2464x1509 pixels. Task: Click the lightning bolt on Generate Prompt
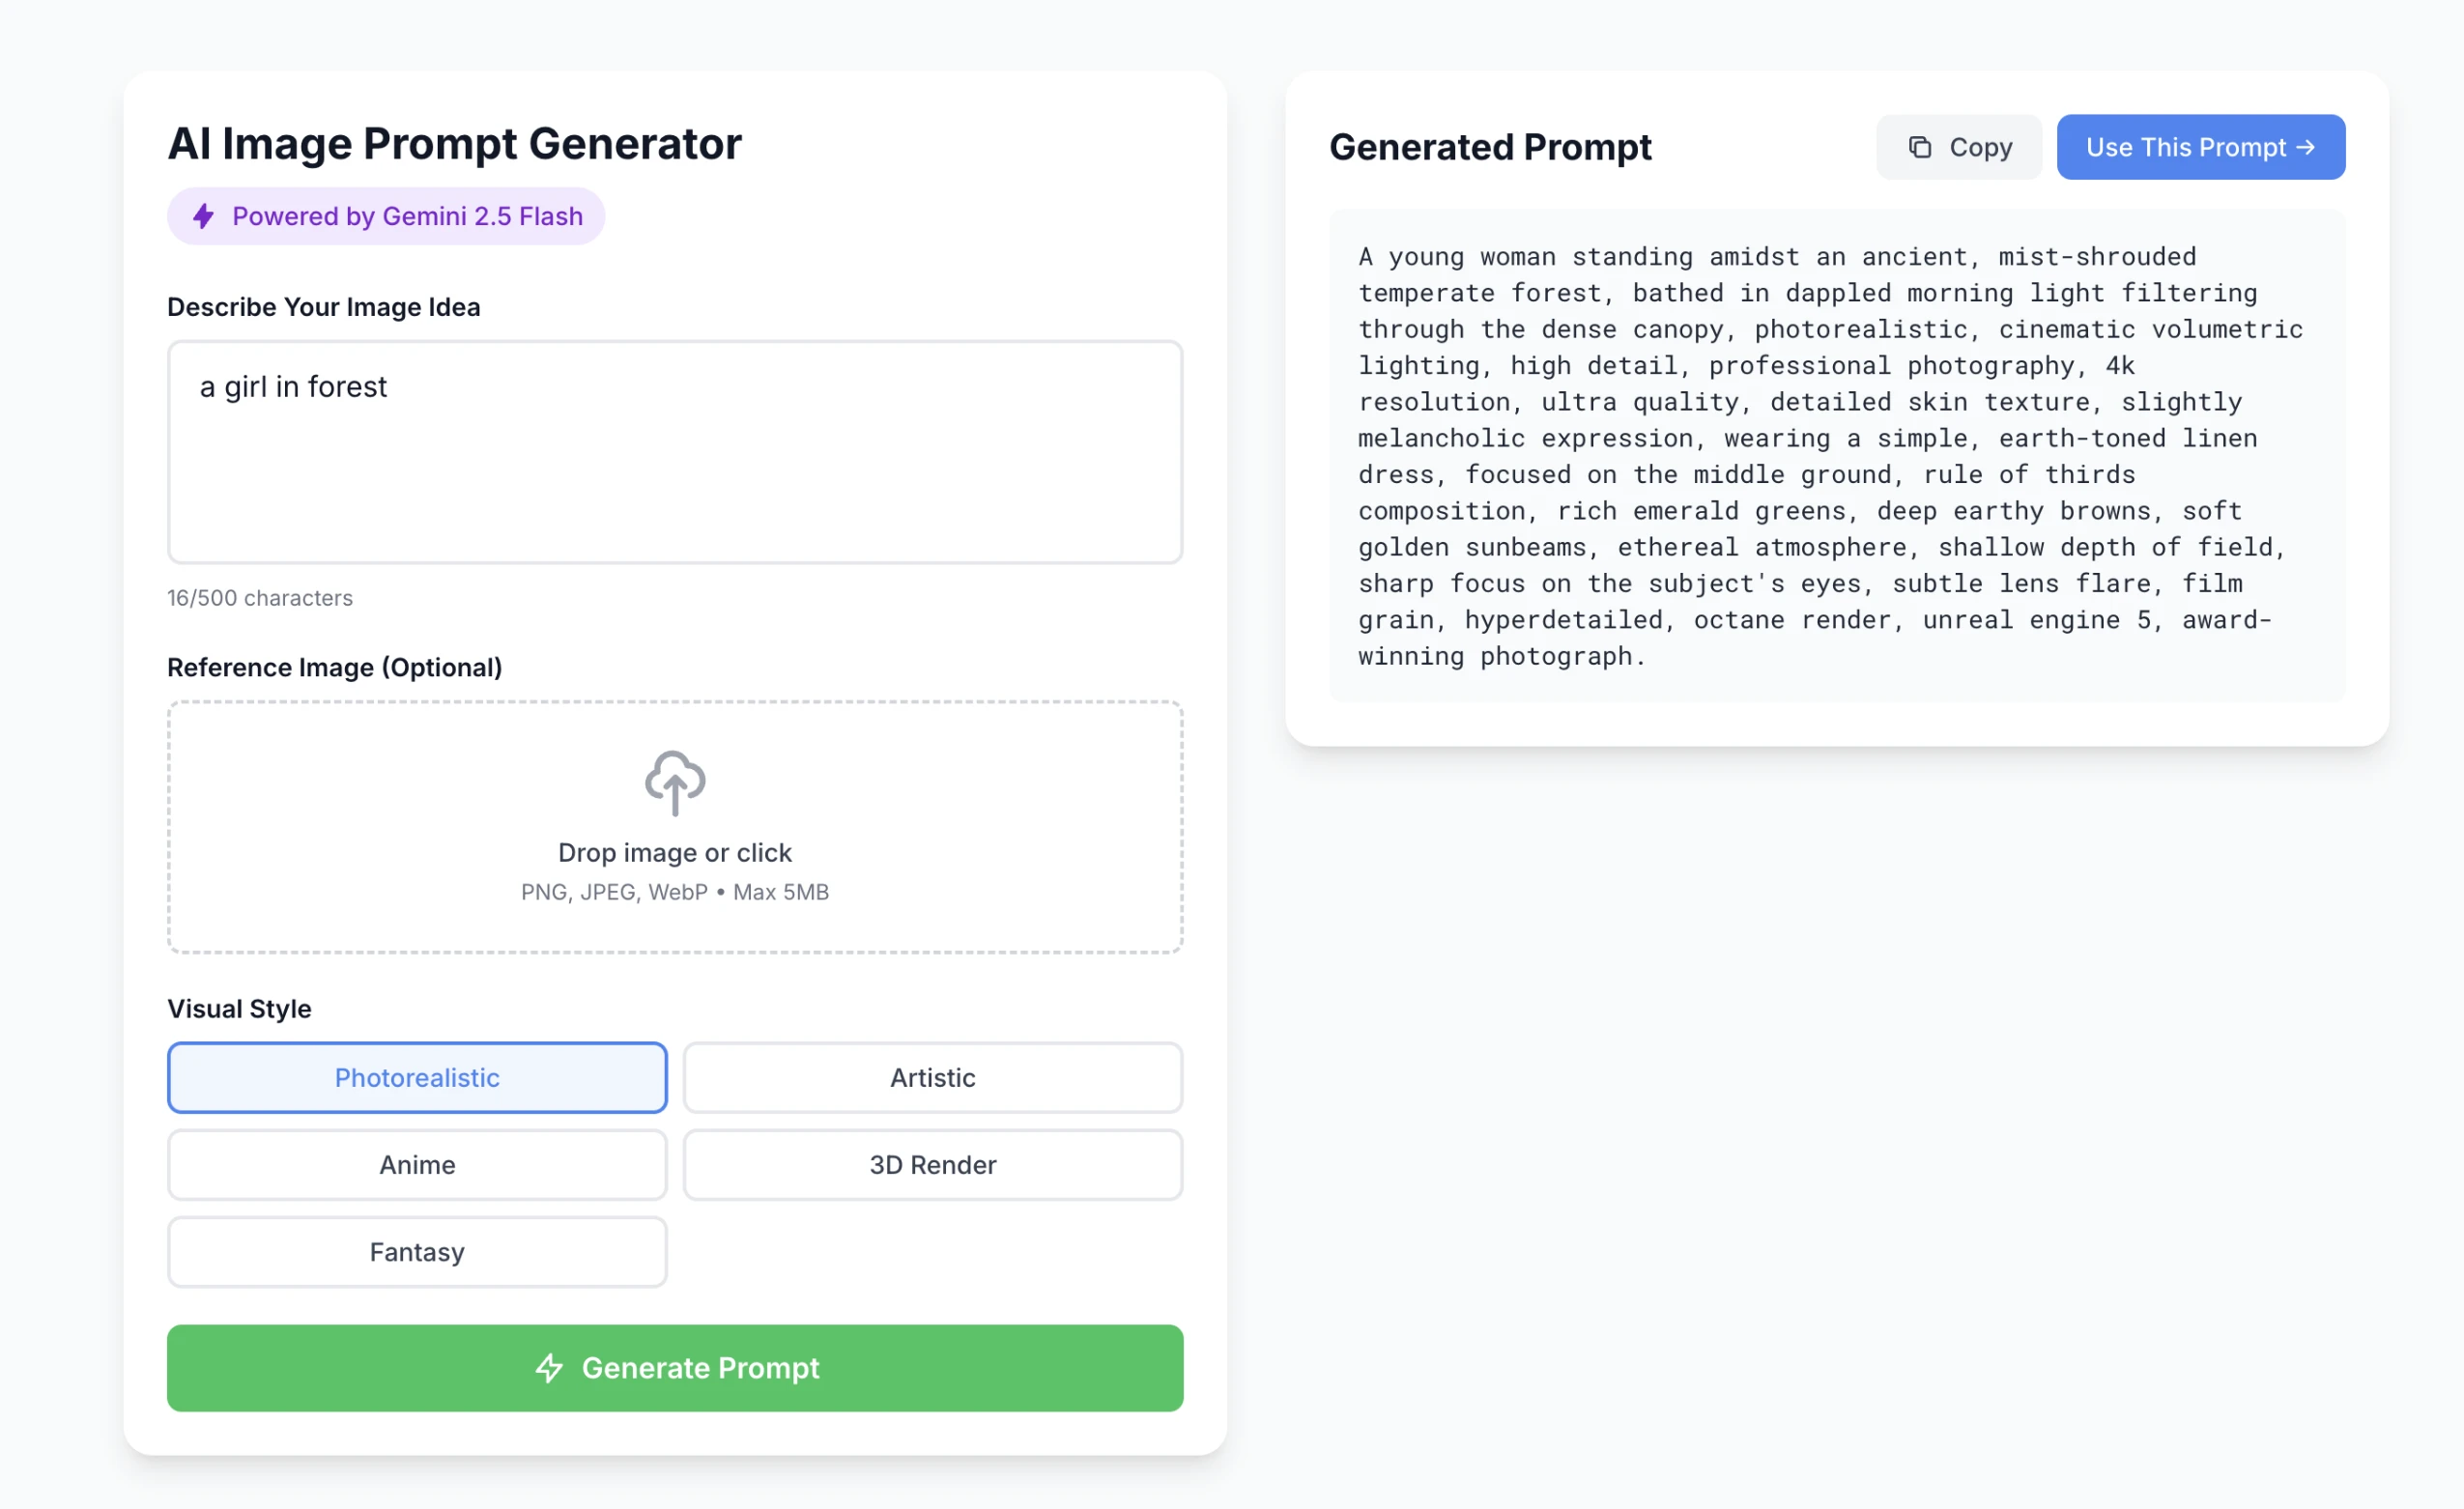(x=550, y=1368)
